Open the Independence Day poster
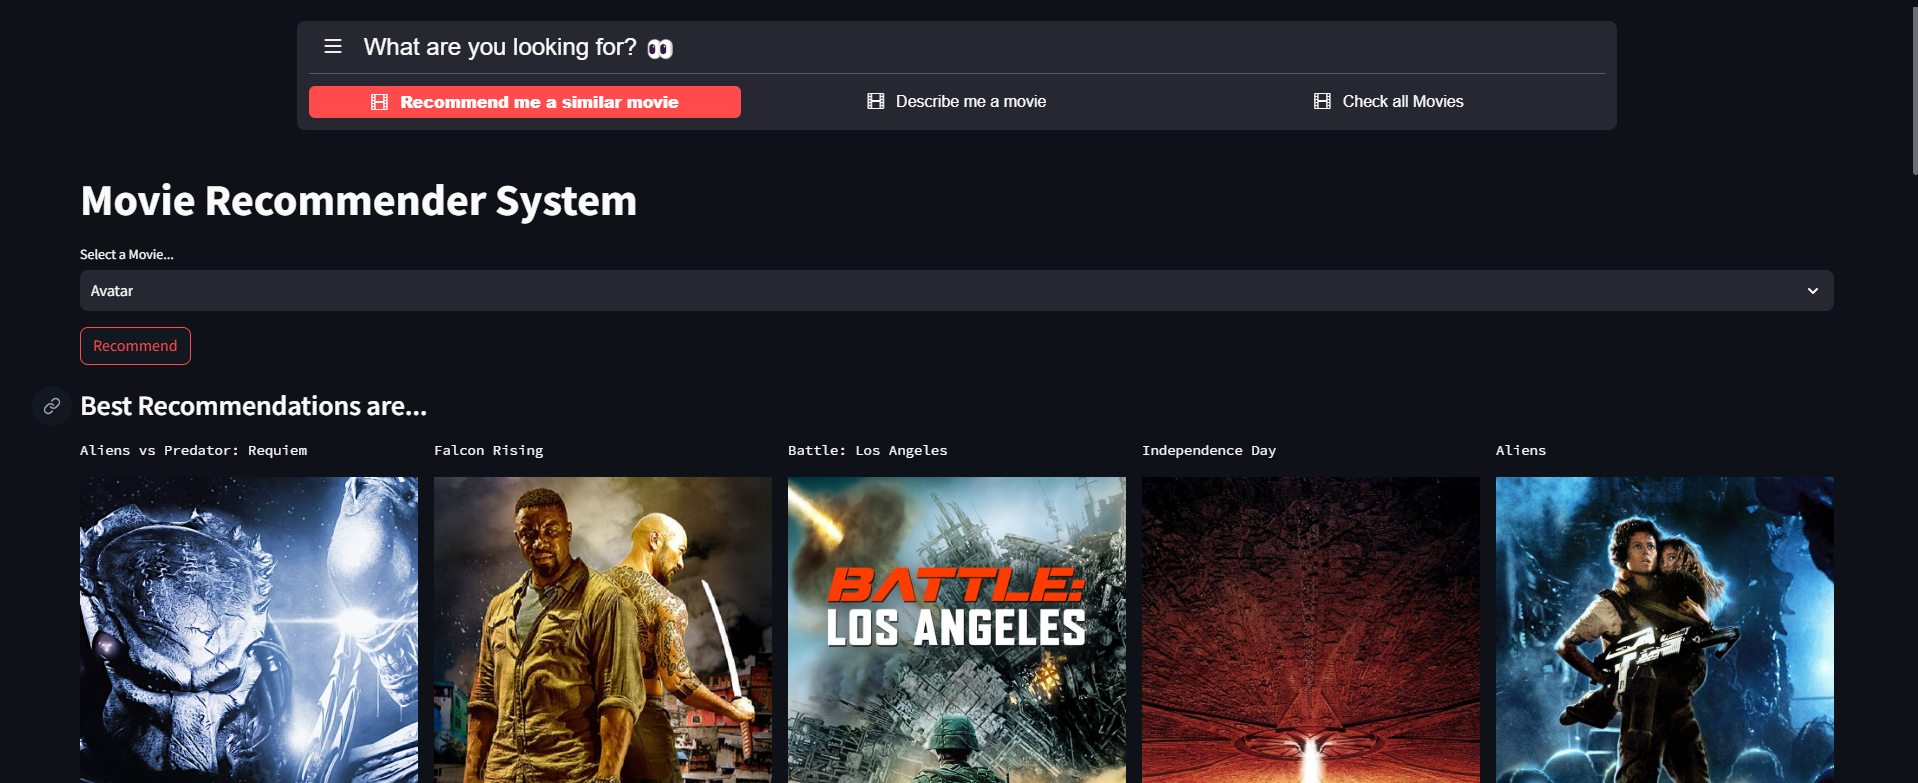 tap(1311, 630)
